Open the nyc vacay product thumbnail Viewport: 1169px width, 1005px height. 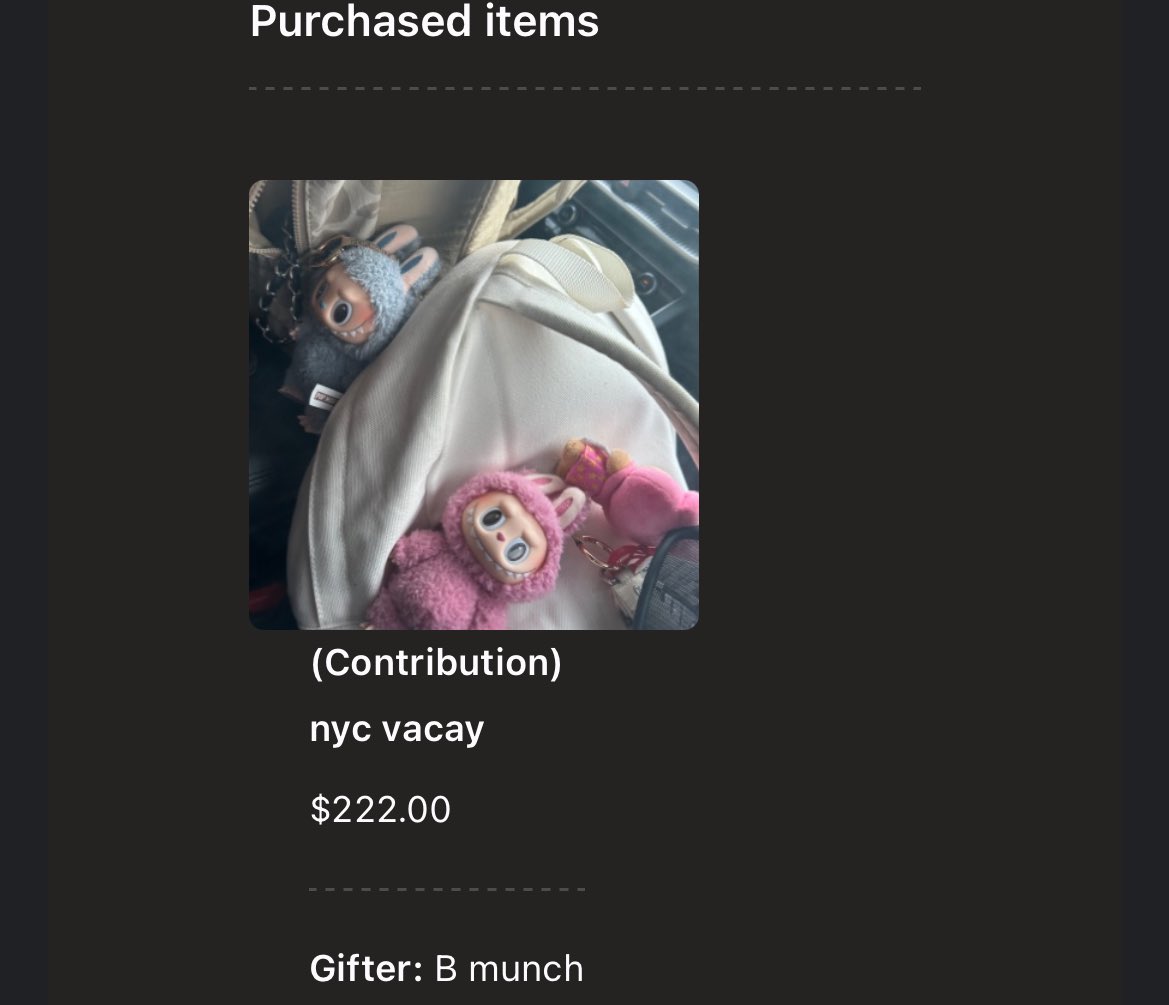tap(473, 405)
